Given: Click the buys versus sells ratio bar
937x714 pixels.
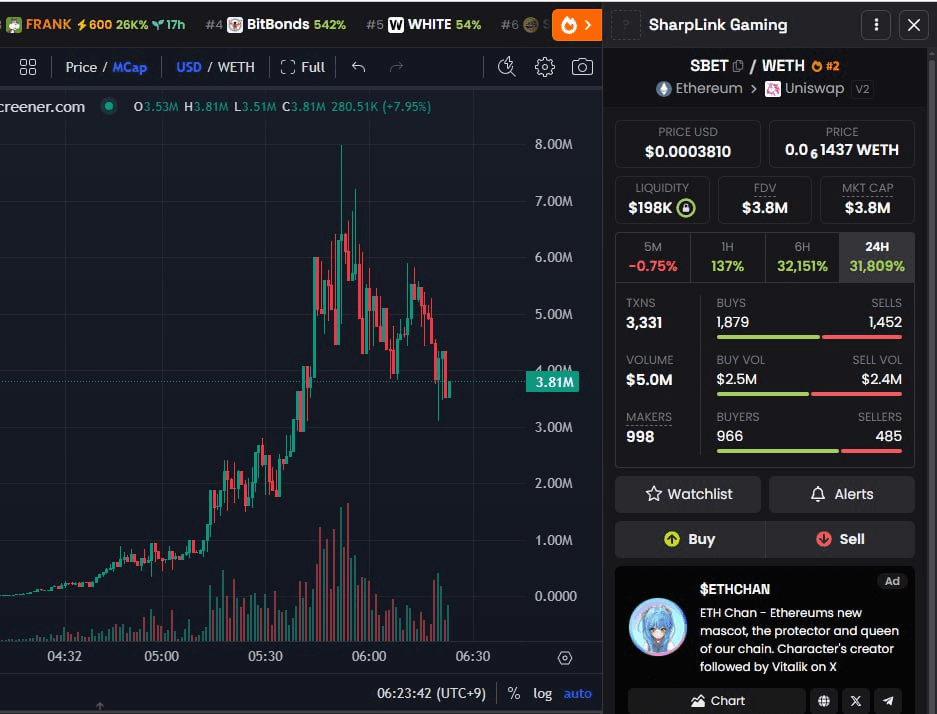Looking at the screenshot, I should [809, 337].
